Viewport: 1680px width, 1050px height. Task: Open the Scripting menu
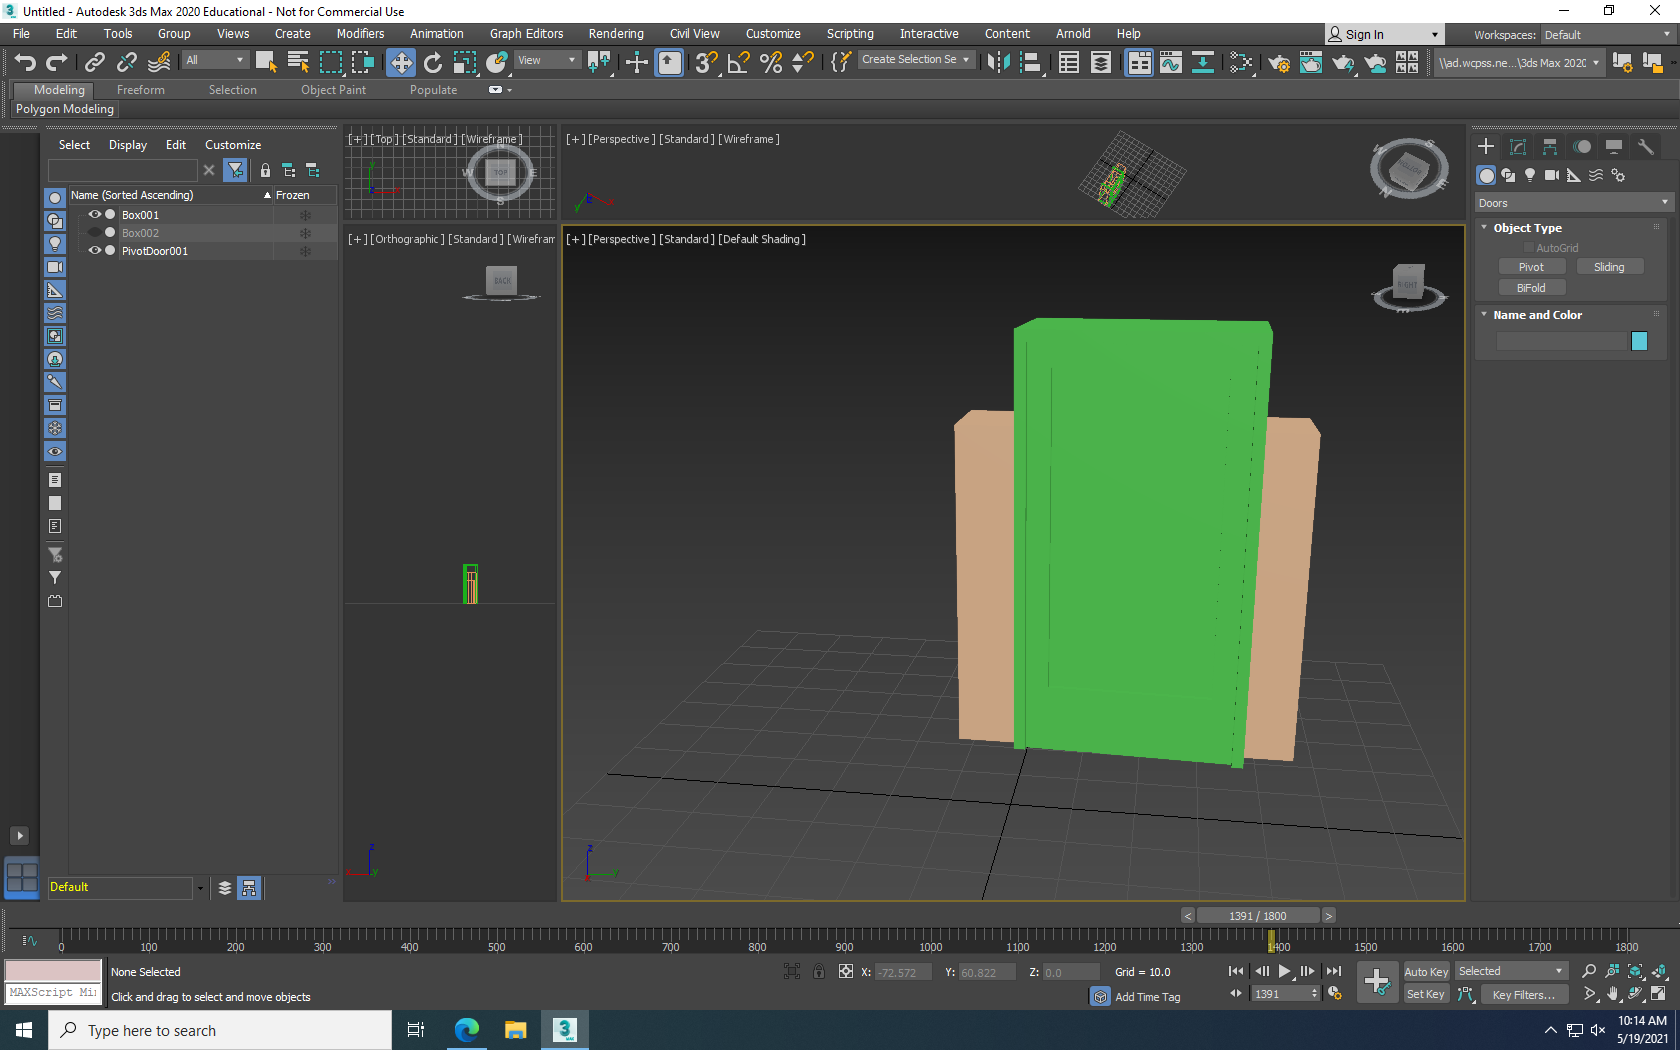tap(850, 34)
